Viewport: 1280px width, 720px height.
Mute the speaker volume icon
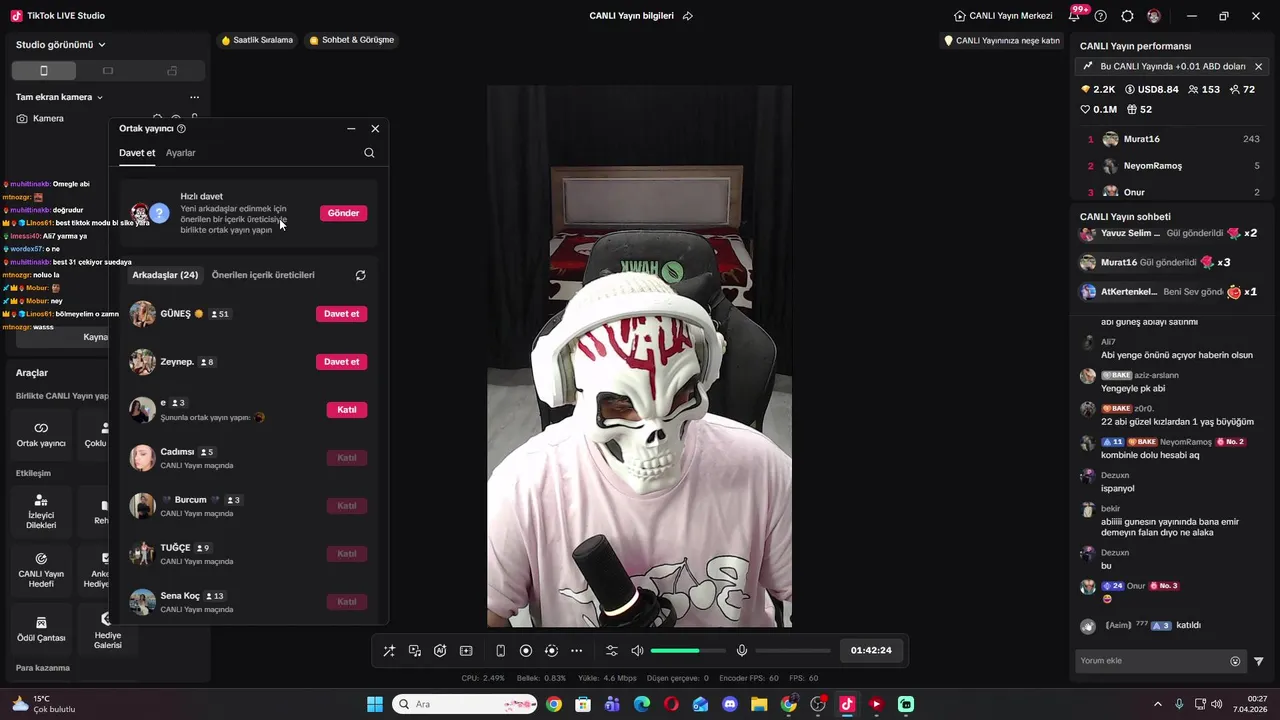tap(637, 651)
